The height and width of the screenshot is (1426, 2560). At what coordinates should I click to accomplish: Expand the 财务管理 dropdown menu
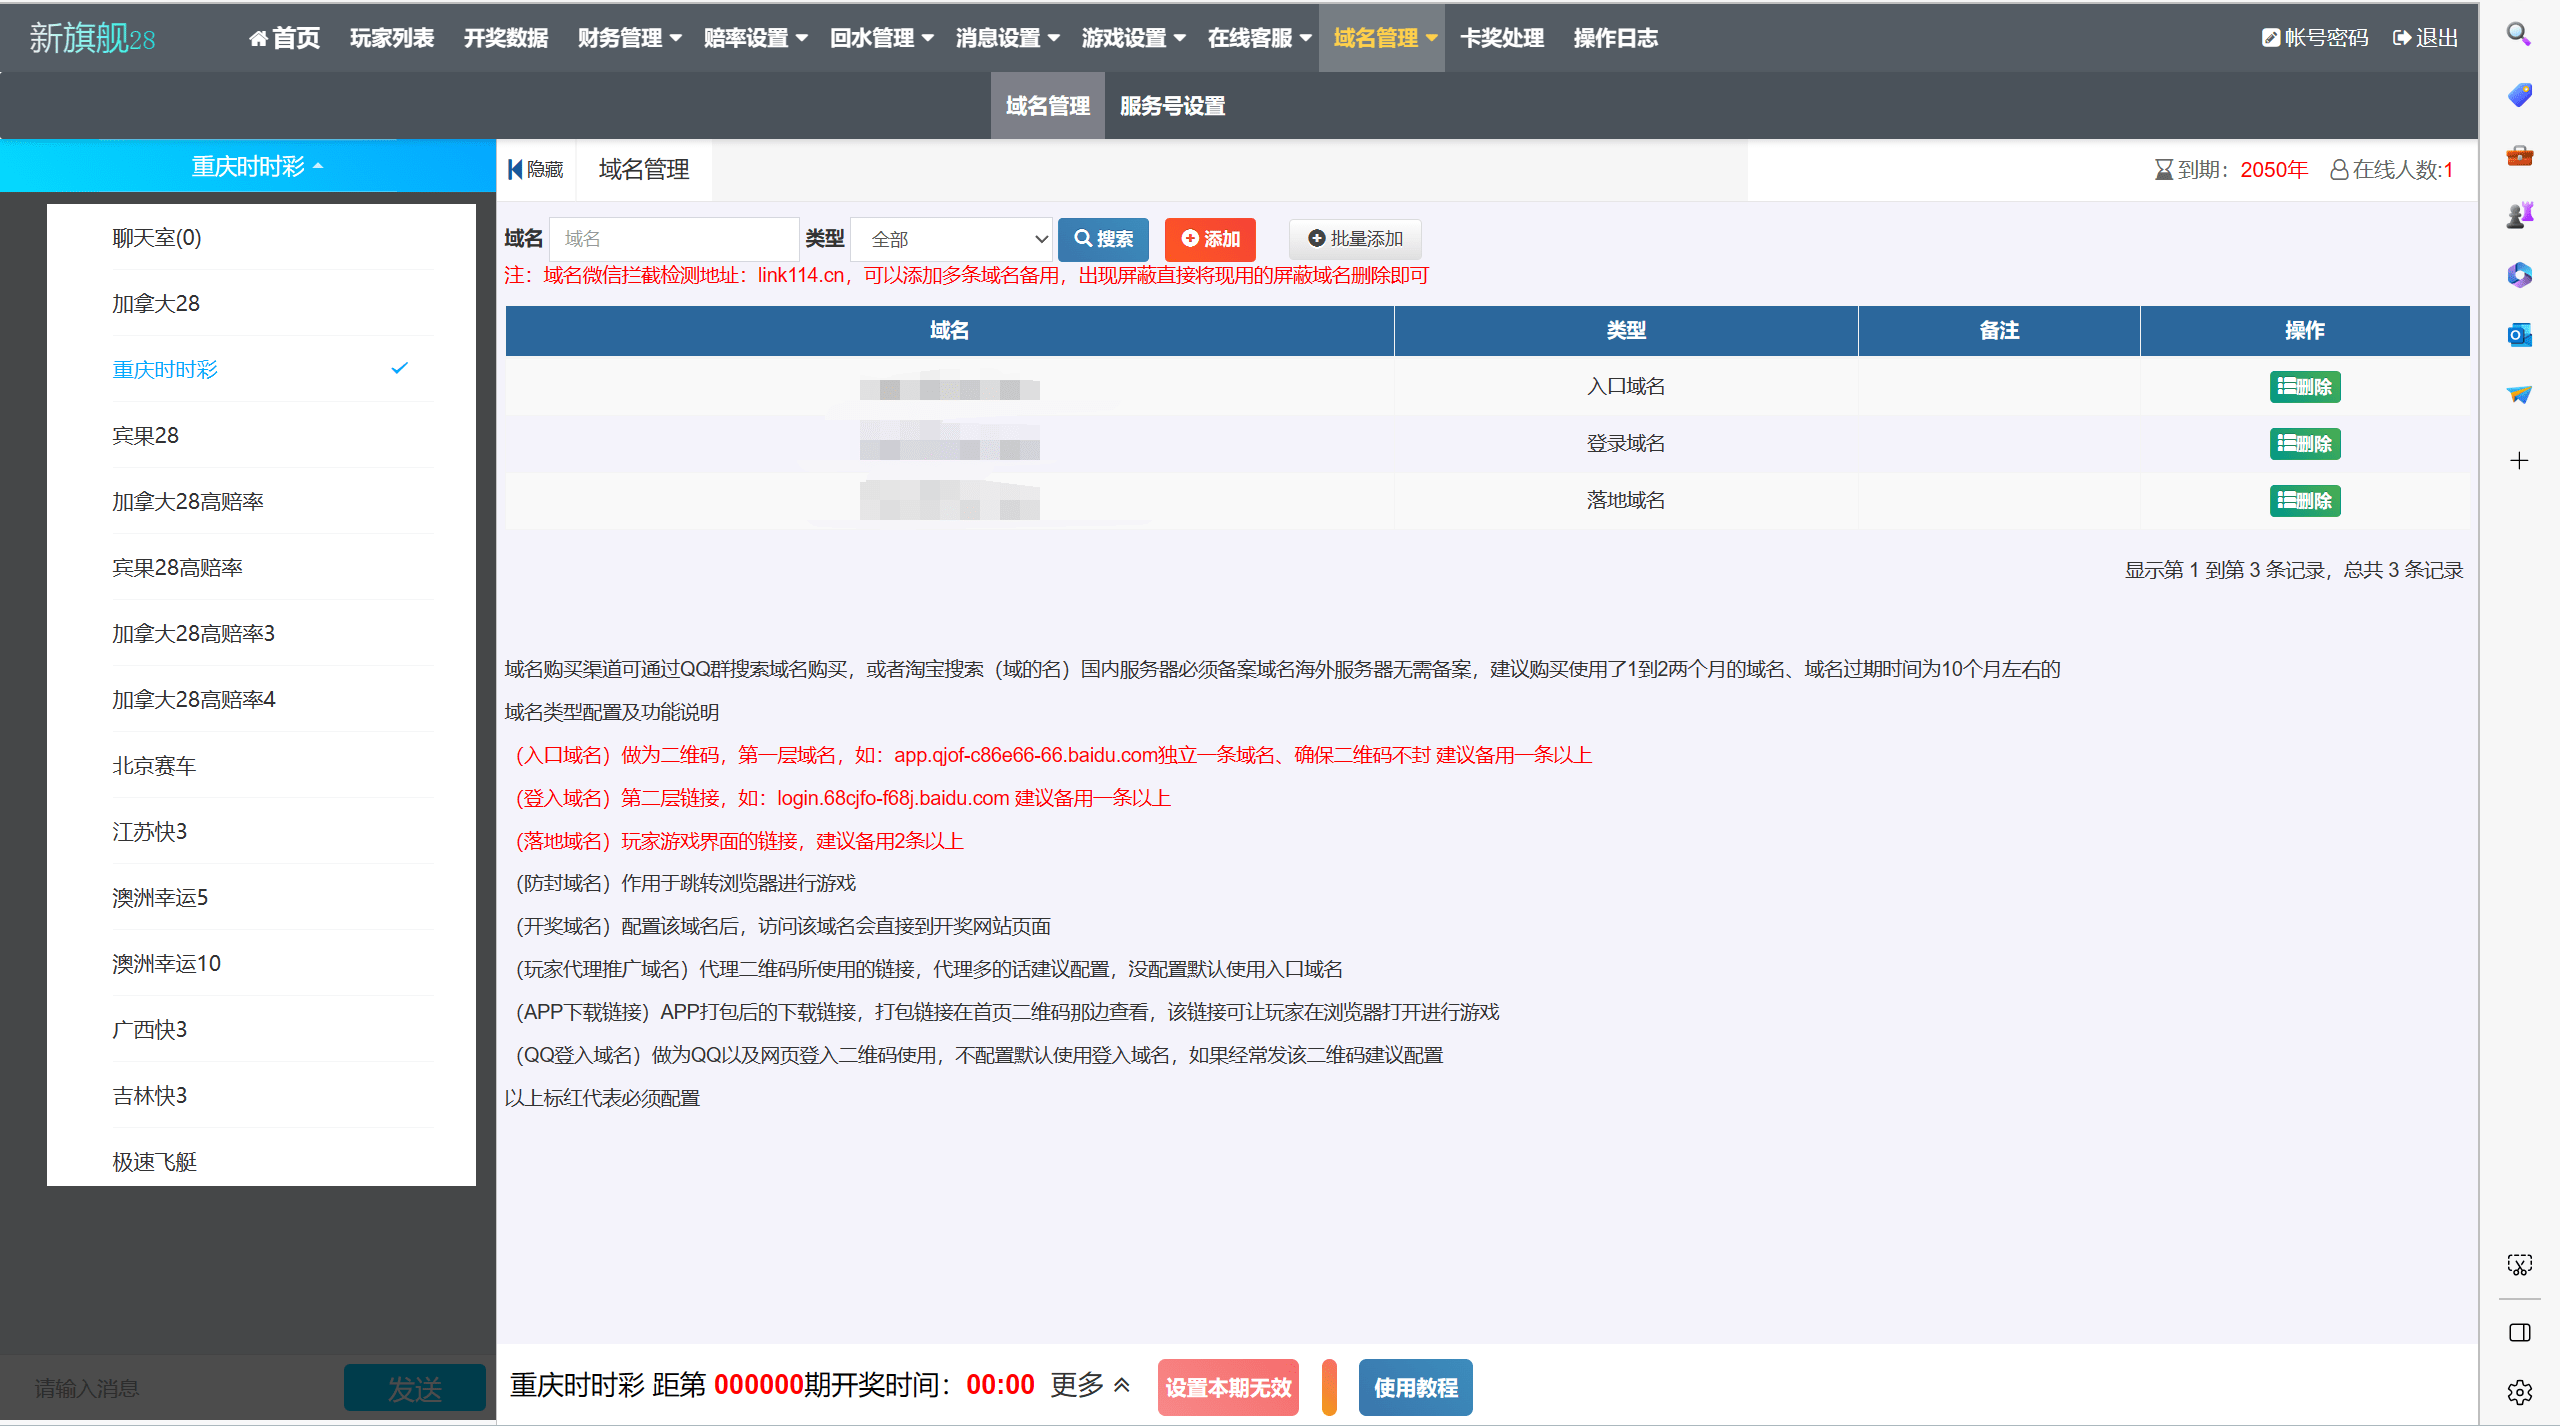630,38
